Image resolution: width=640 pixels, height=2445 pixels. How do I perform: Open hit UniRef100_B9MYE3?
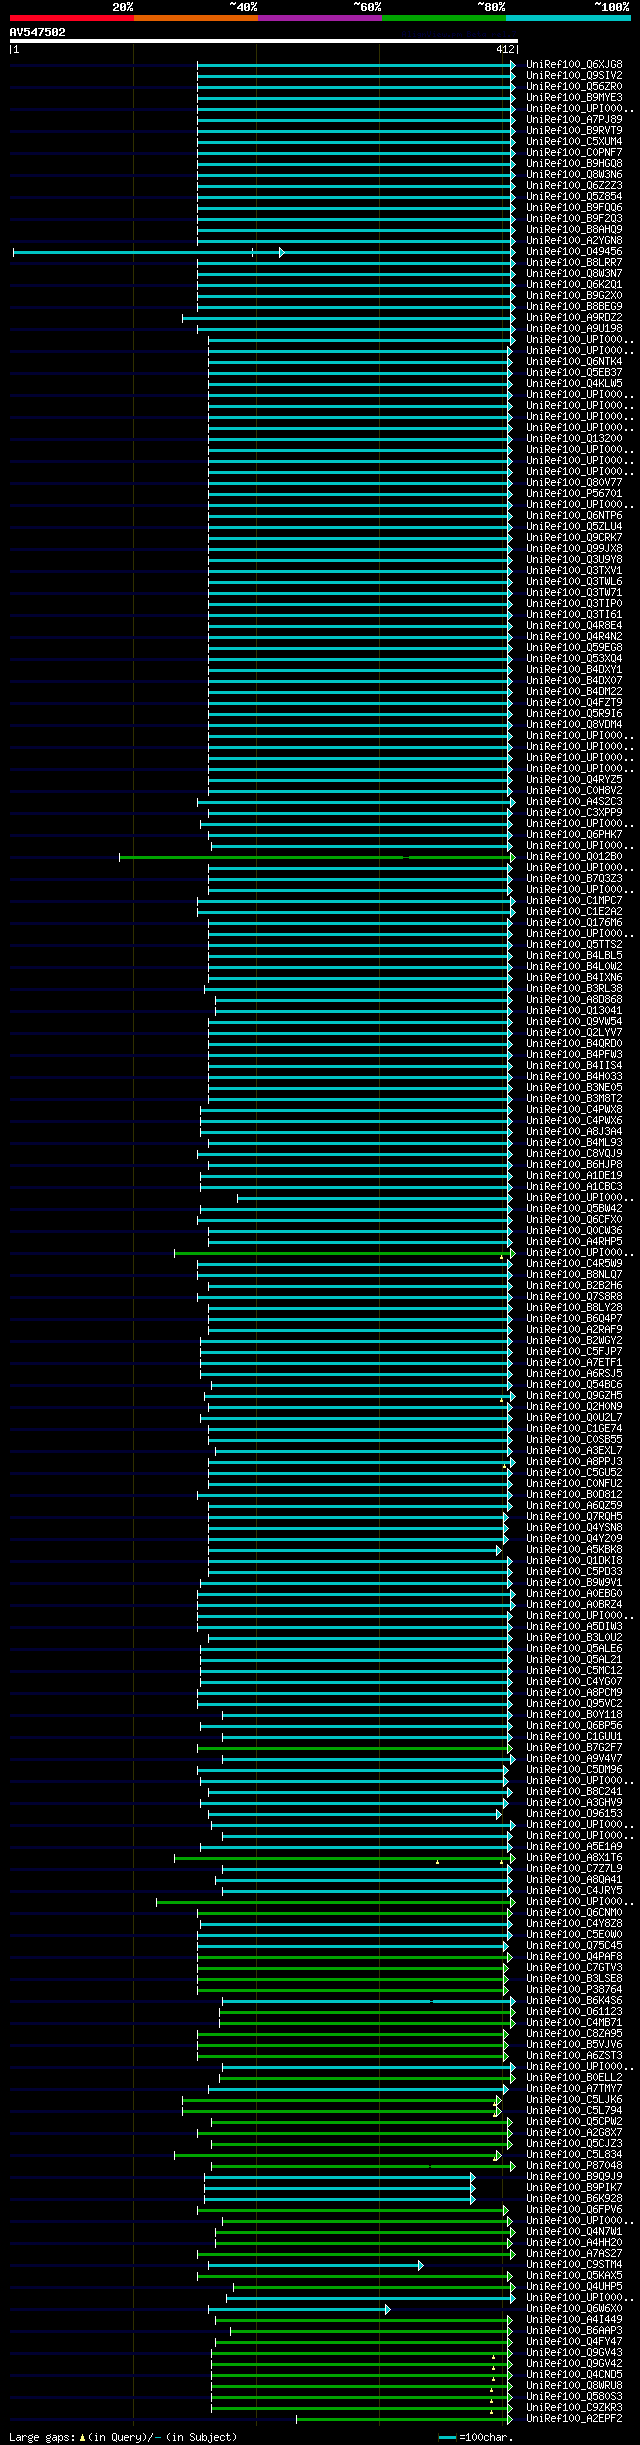(574, 98)
